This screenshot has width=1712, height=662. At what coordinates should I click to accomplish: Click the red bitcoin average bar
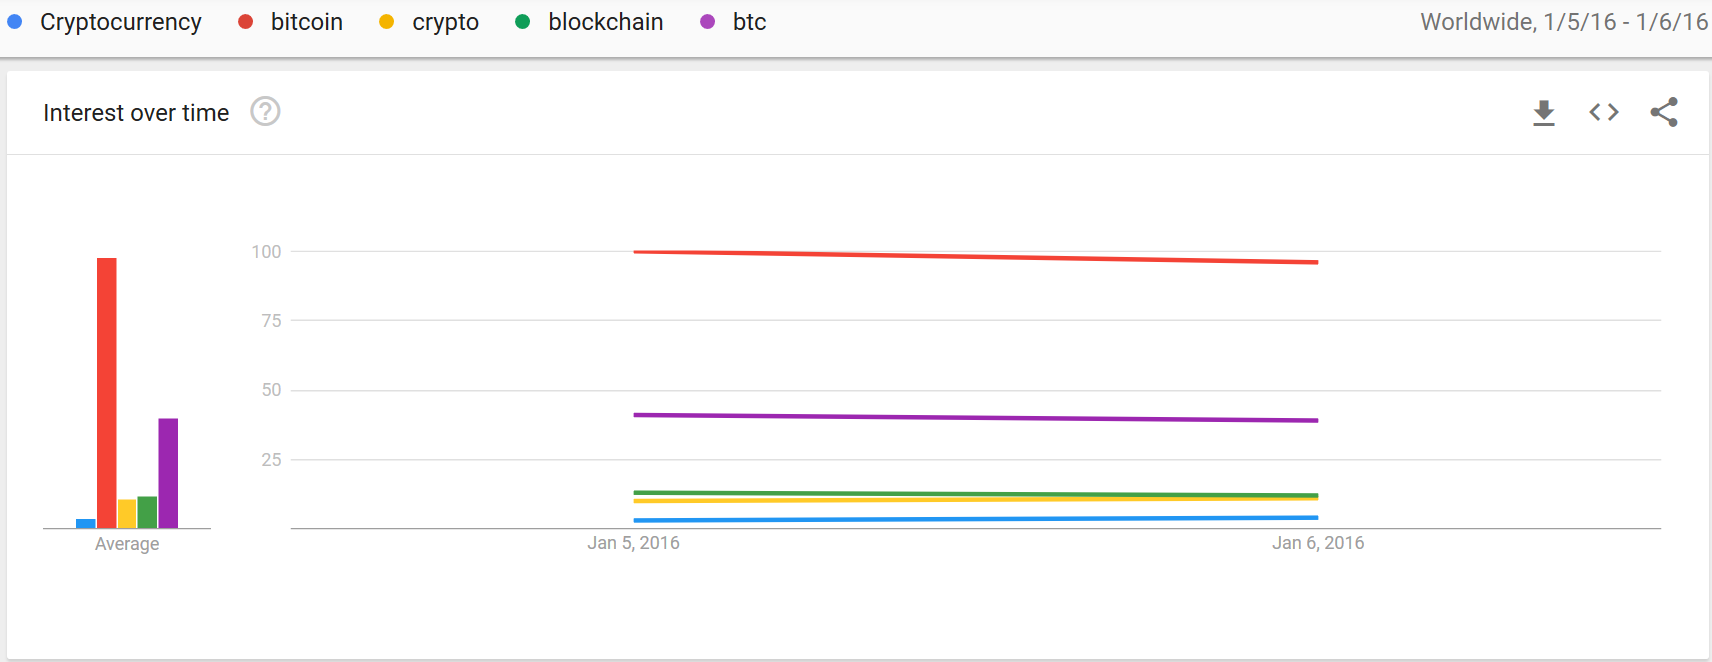pos(107,393)
